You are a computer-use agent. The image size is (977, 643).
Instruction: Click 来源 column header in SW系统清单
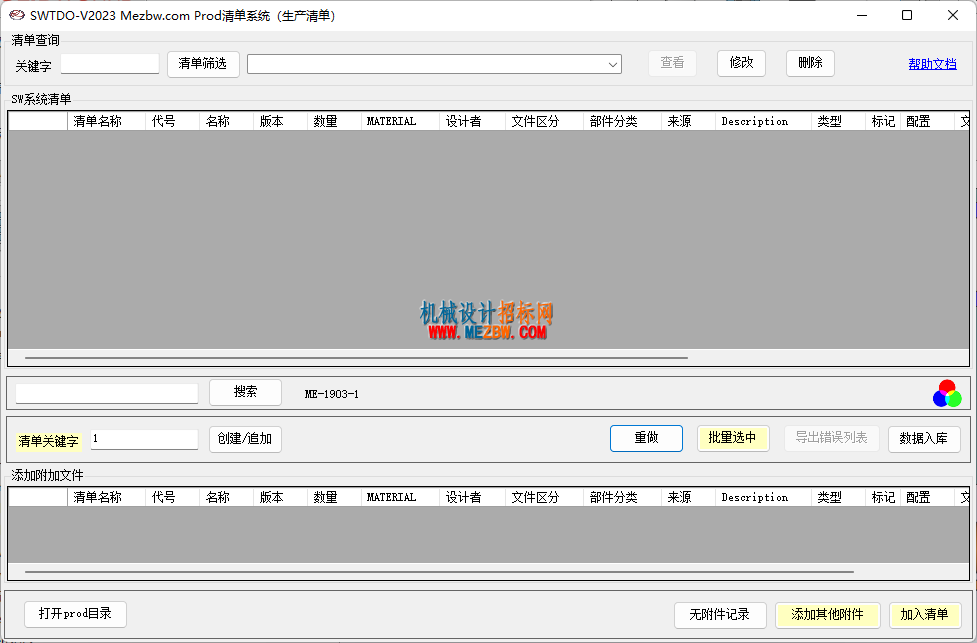(x=688, y=121)
